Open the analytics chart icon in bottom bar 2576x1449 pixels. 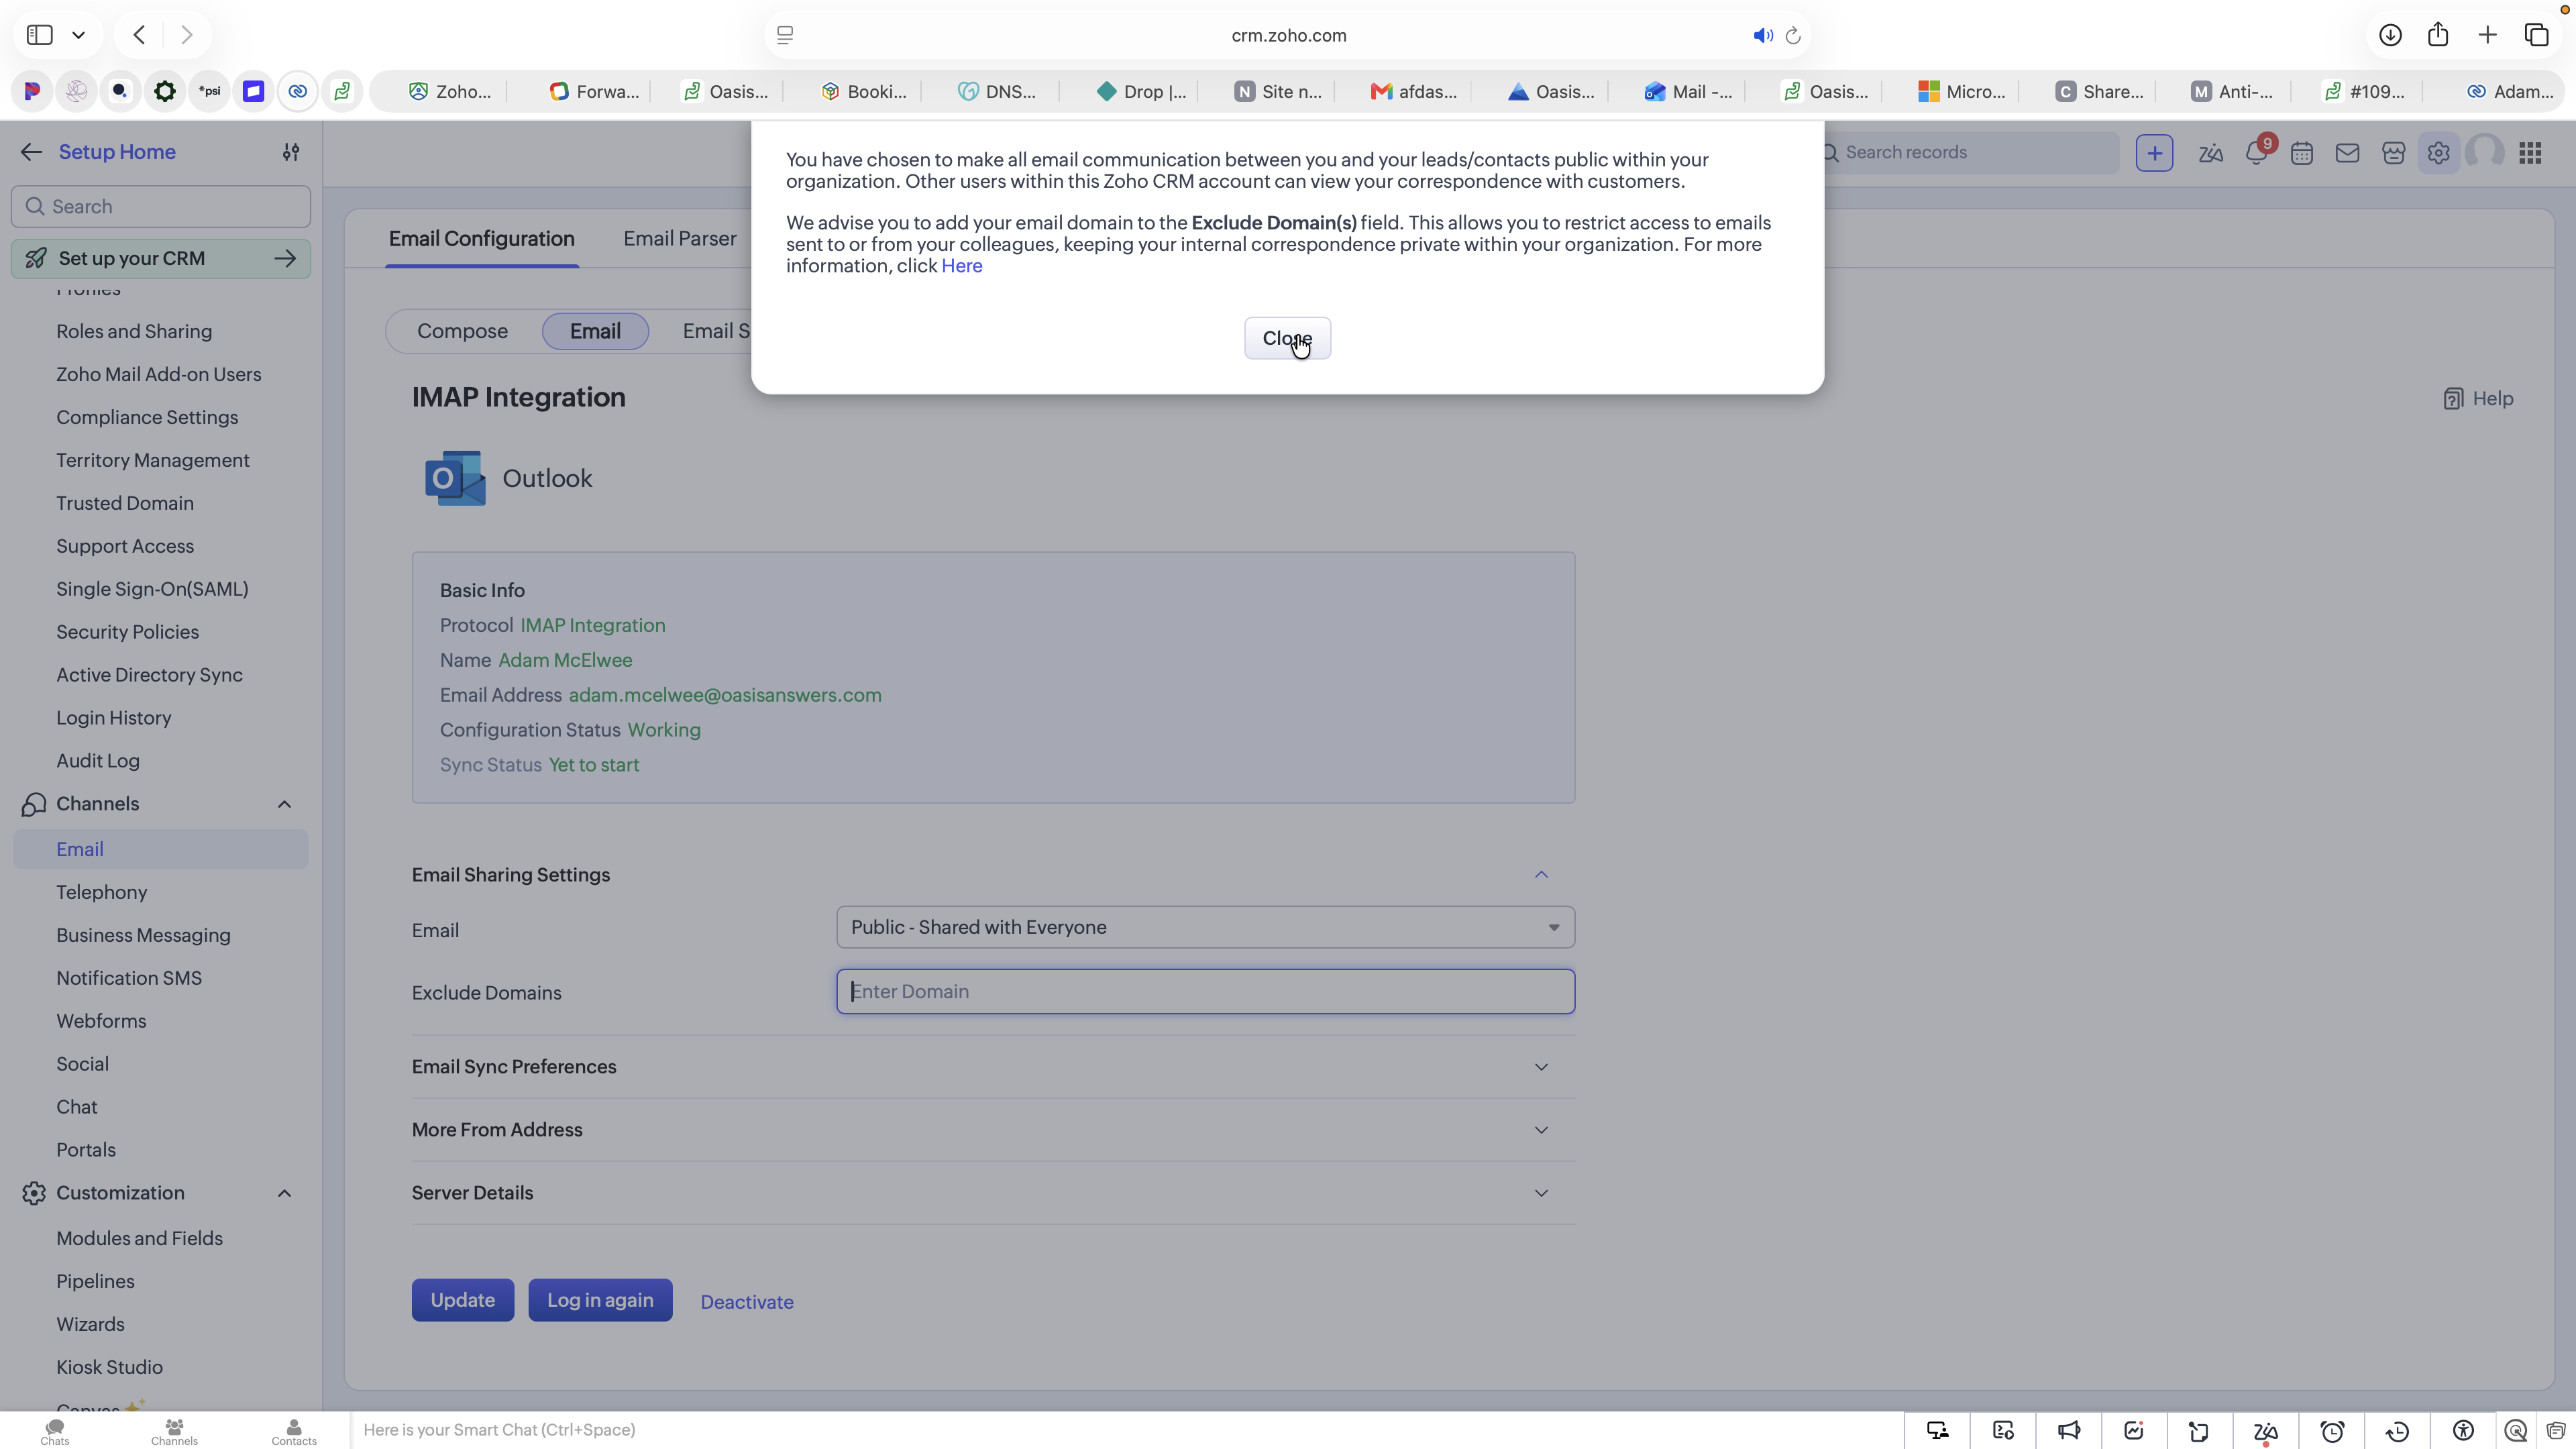(x=2134, y=1431)
